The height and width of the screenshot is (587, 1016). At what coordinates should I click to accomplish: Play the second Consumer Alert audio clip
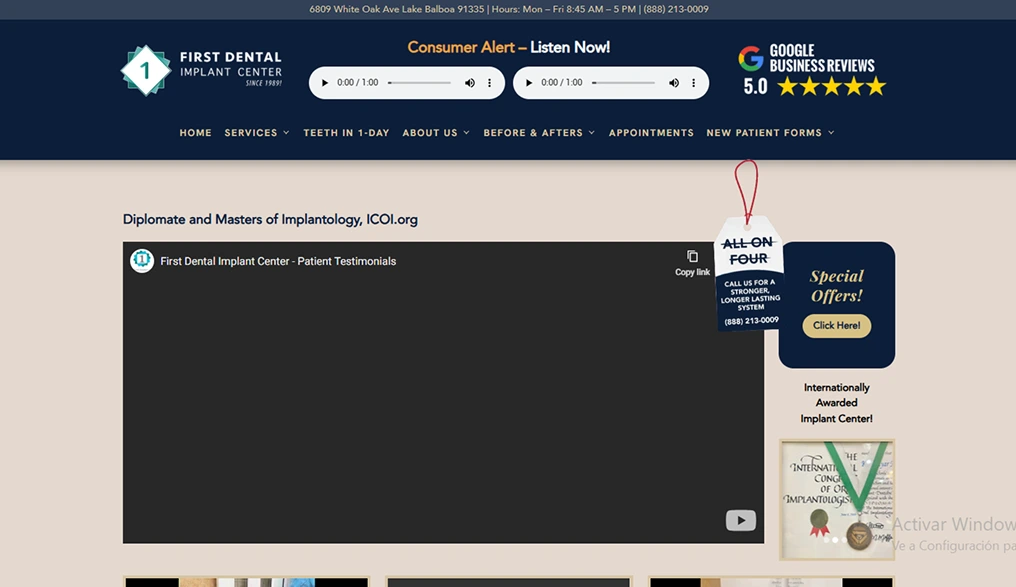(529, 83)
